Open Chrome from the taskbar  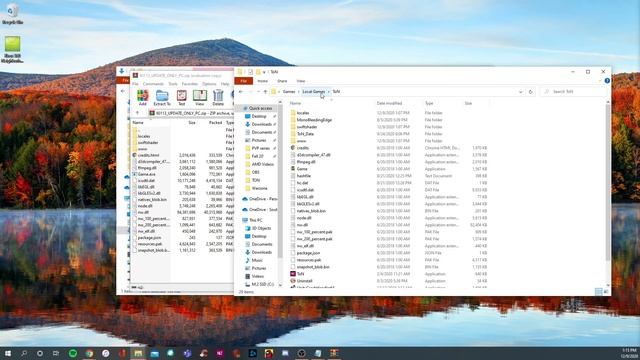[x=89, y=353]
